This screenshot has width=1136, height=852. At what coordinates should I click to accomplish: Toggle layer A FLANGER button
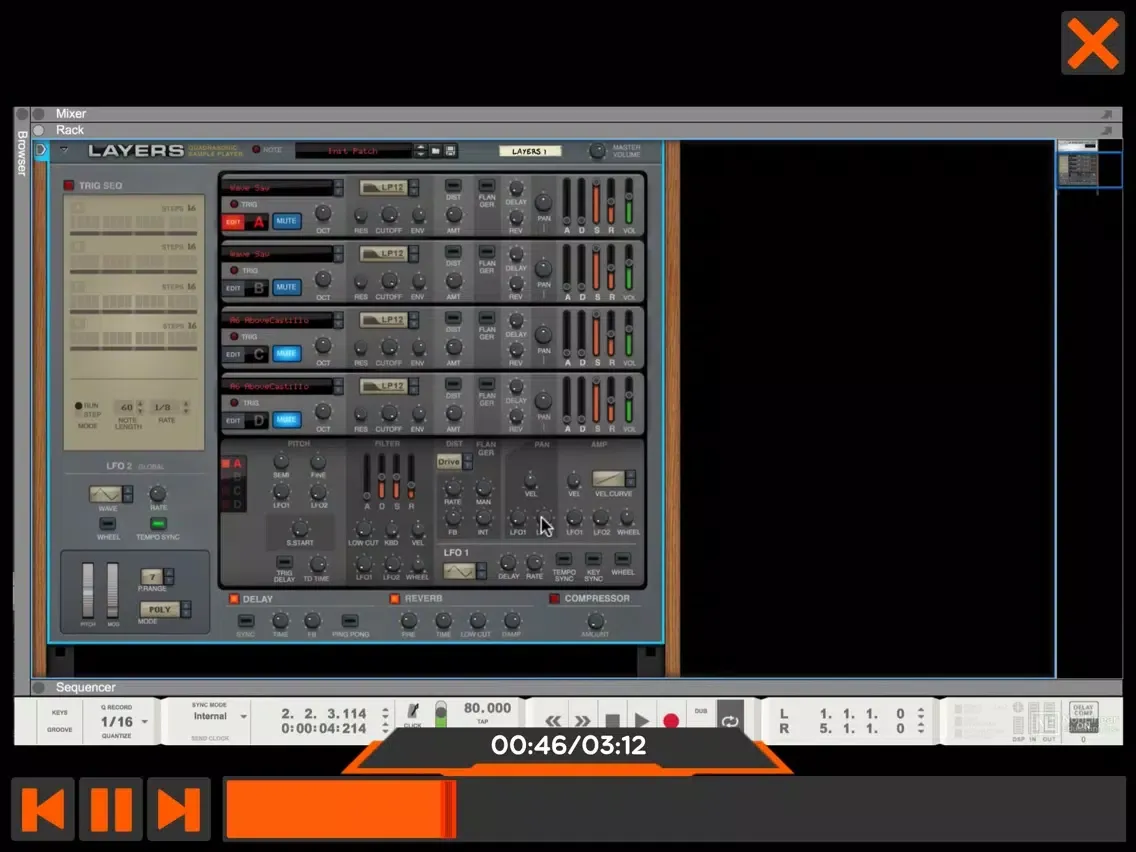coord(487,185)
